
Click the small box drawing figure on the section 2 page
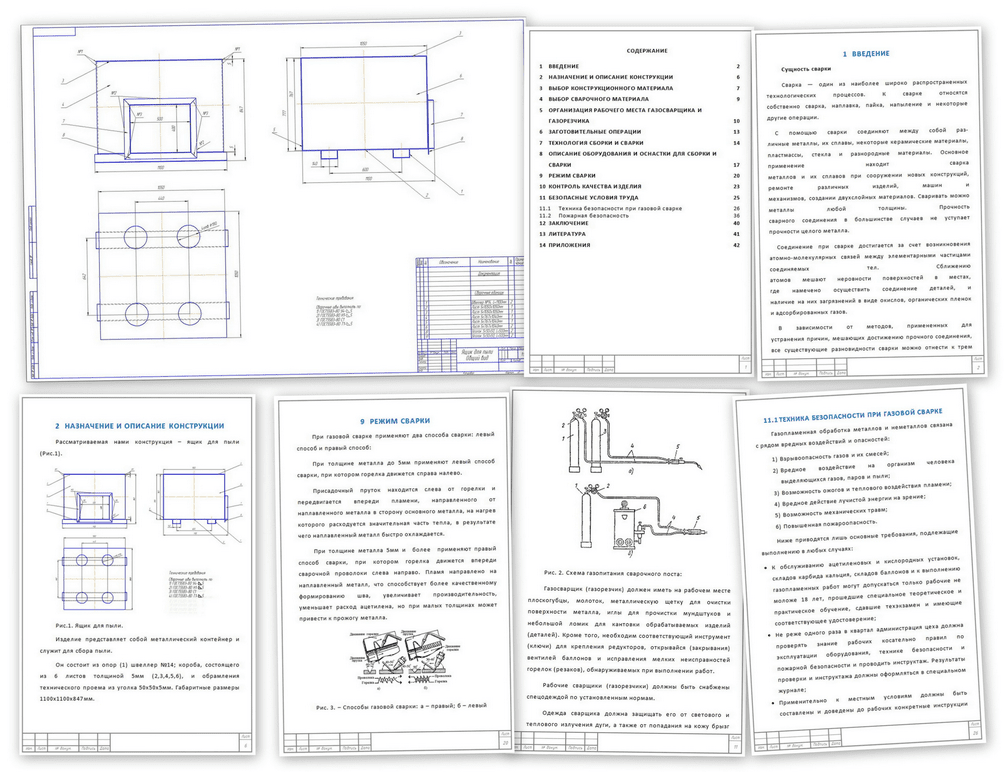(146, 541)
